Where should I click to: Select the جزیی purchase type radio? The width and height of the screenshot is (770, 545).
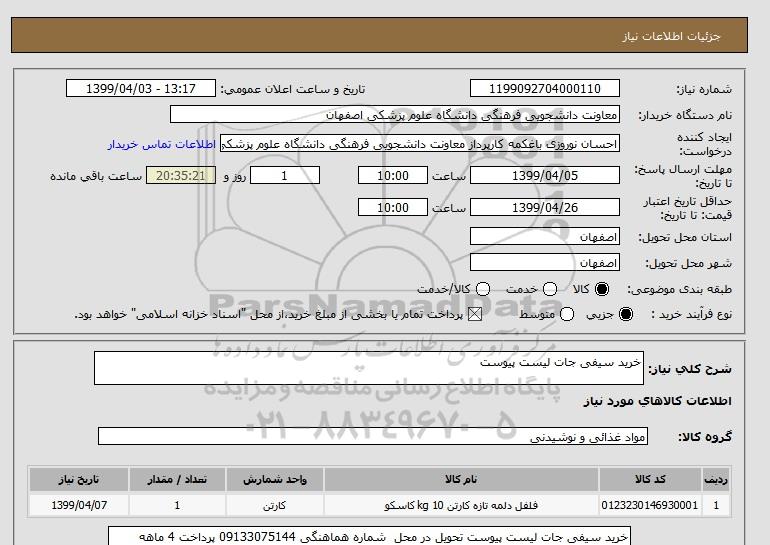[x=626, y=314]
